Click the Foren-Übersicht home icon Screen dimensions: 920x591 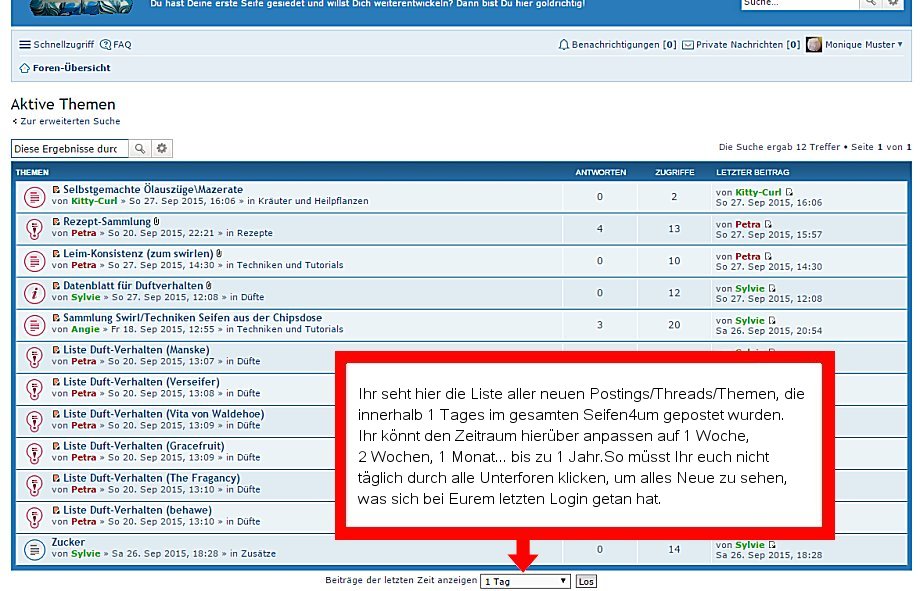pos(25,68)
